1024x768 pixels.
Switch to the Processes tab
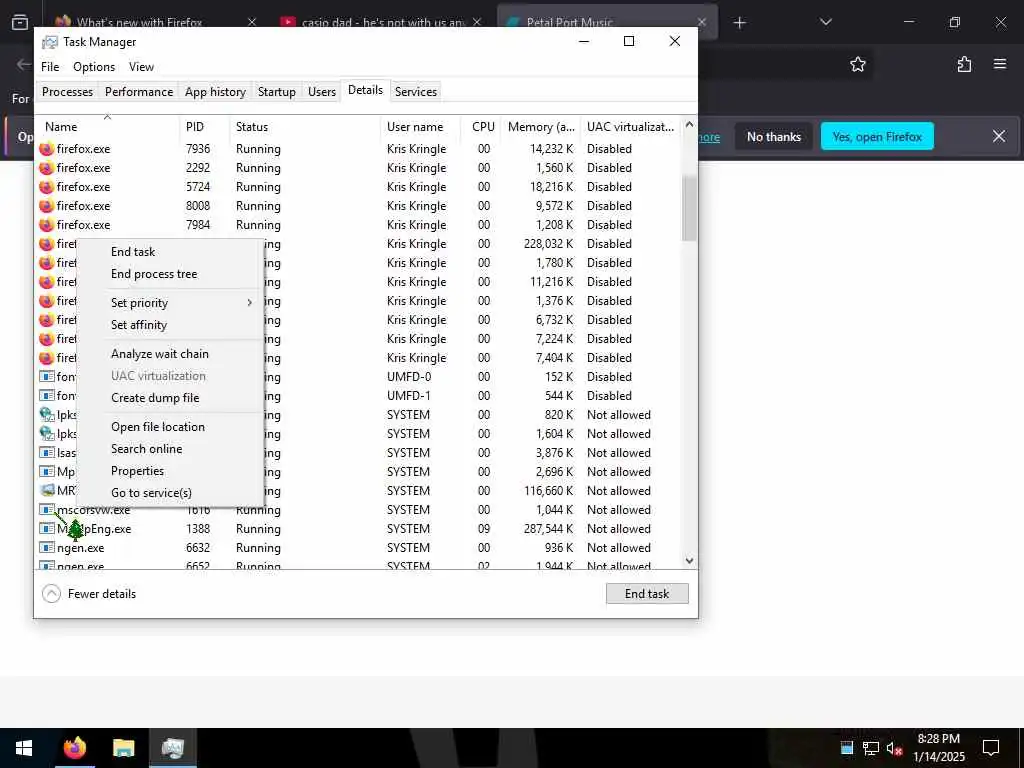[67, 92]
